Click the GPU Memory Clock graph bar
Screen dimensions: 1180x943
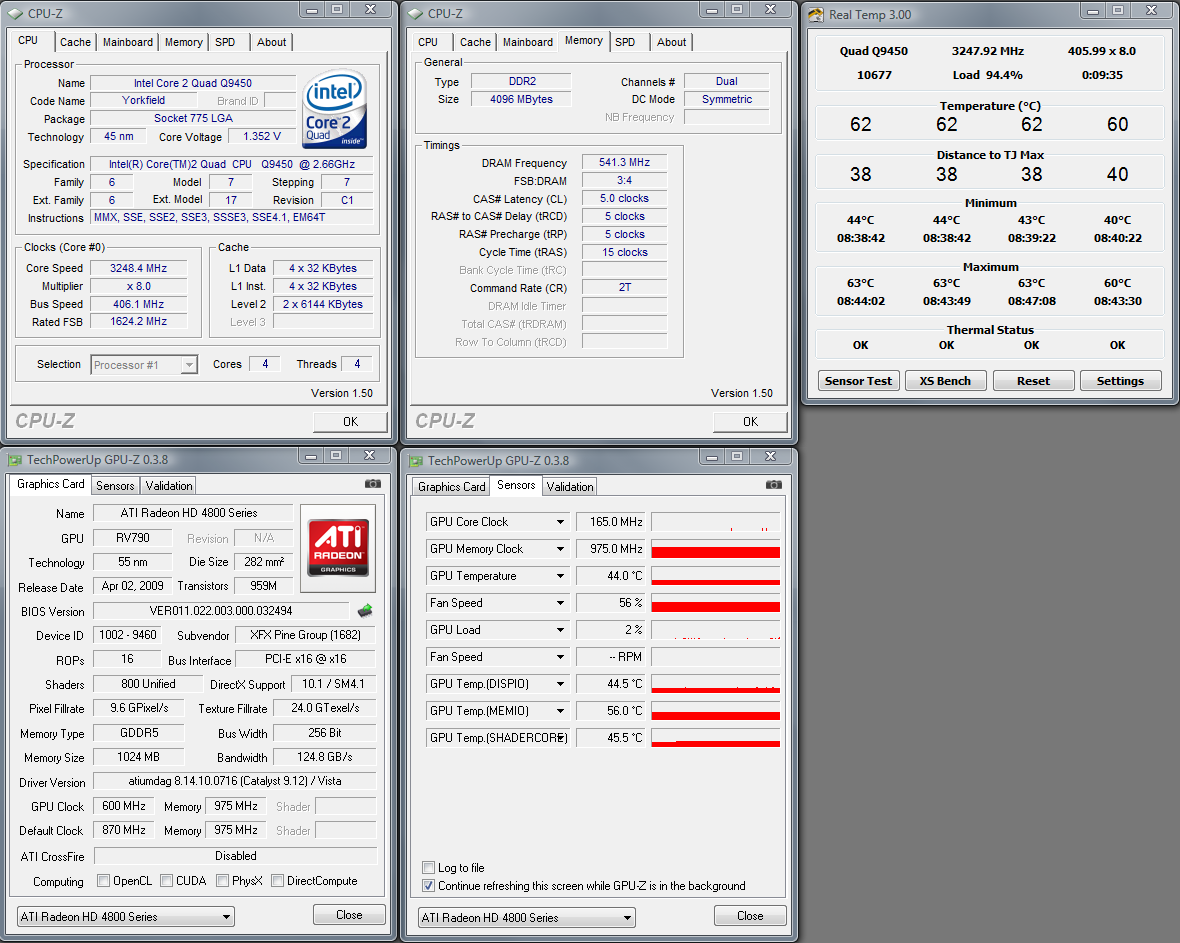point(716,549)
